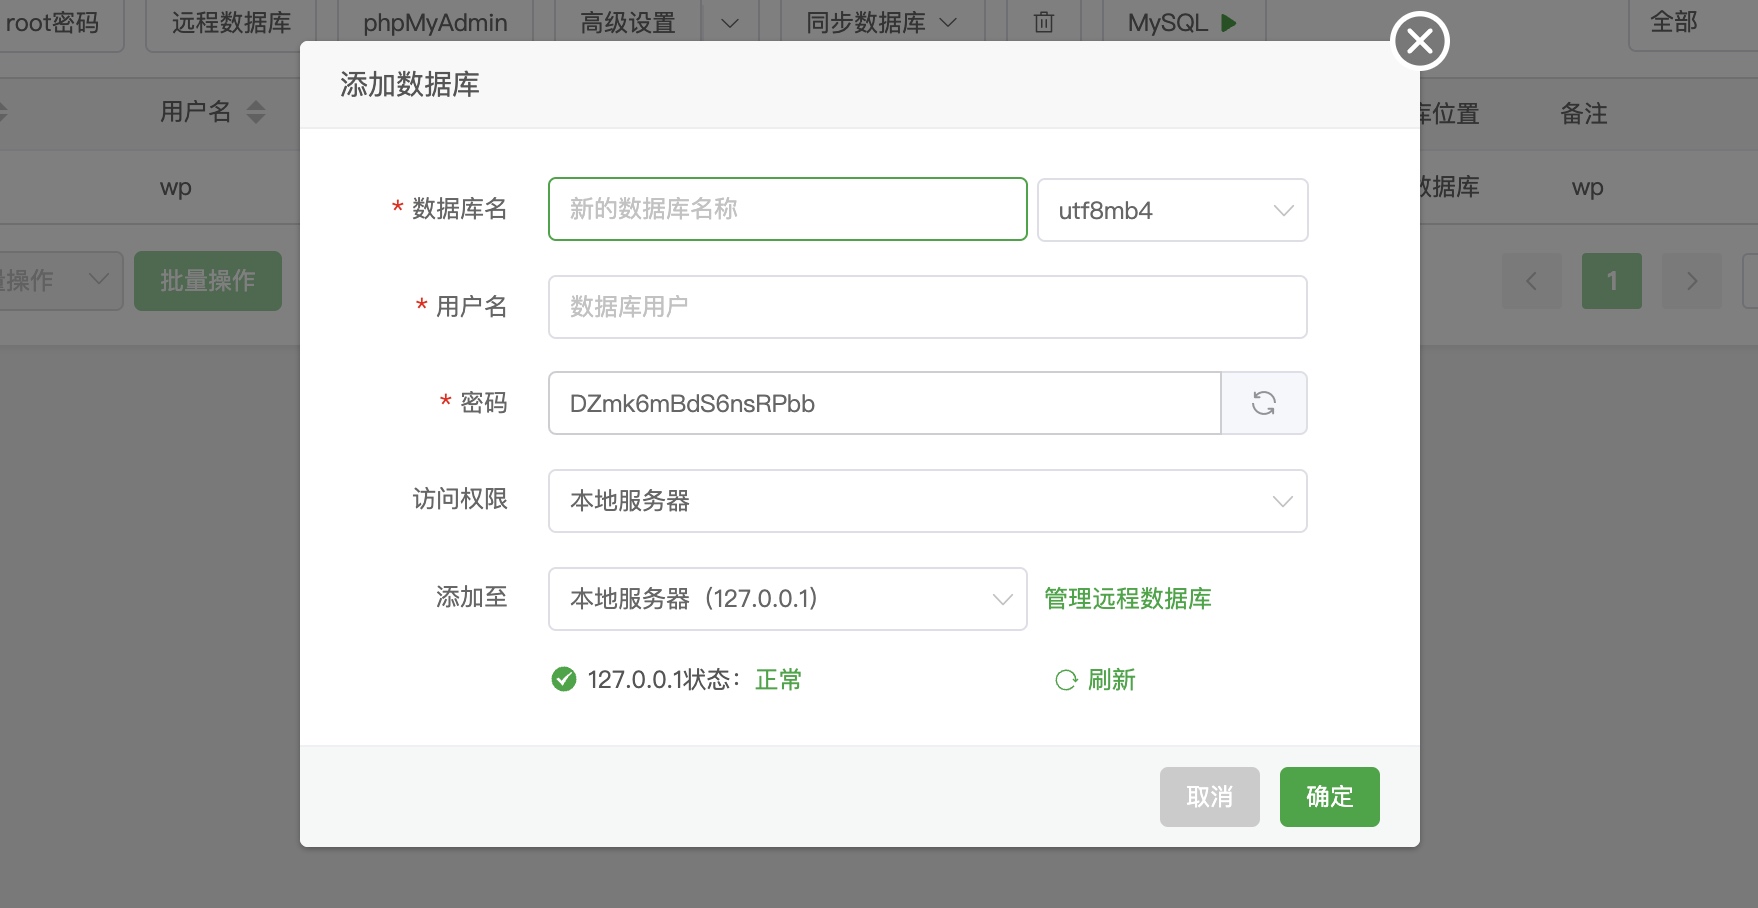This screenshot has height=908, width=1758.
Task: Open the 访问权限 dropdown
Action: click(928, 501)
